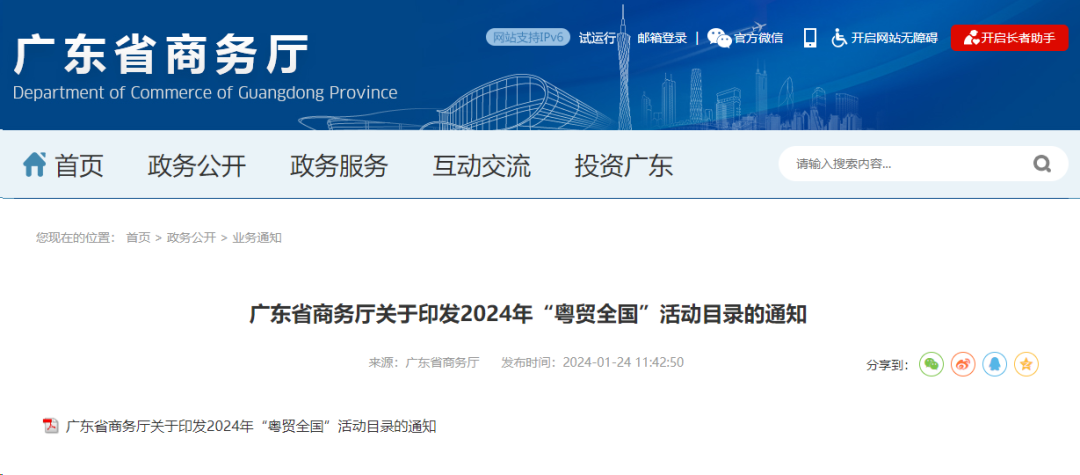Share the article via green WeChat icon

[x=931, y=365]
